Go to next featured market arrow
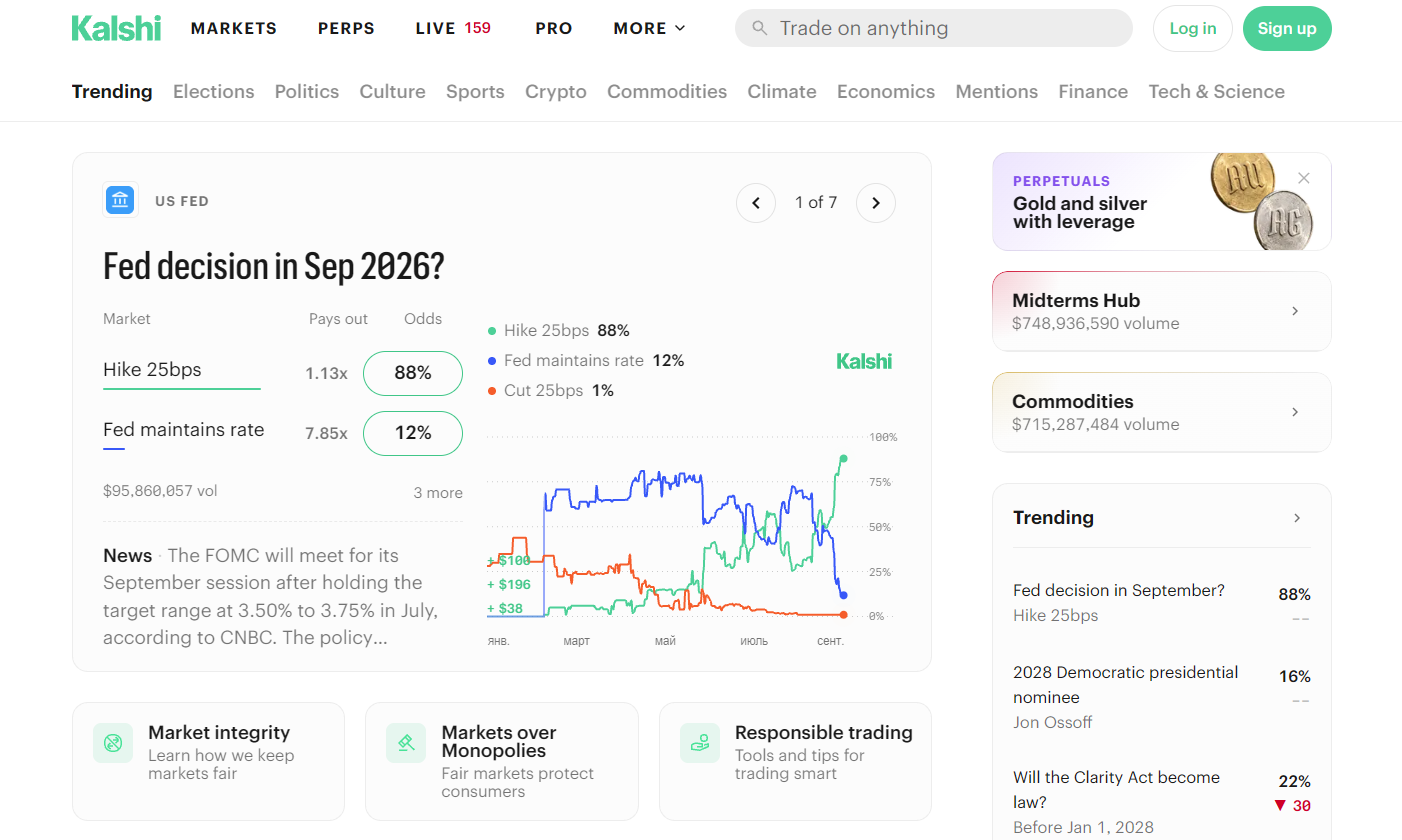 pos(876,203)
